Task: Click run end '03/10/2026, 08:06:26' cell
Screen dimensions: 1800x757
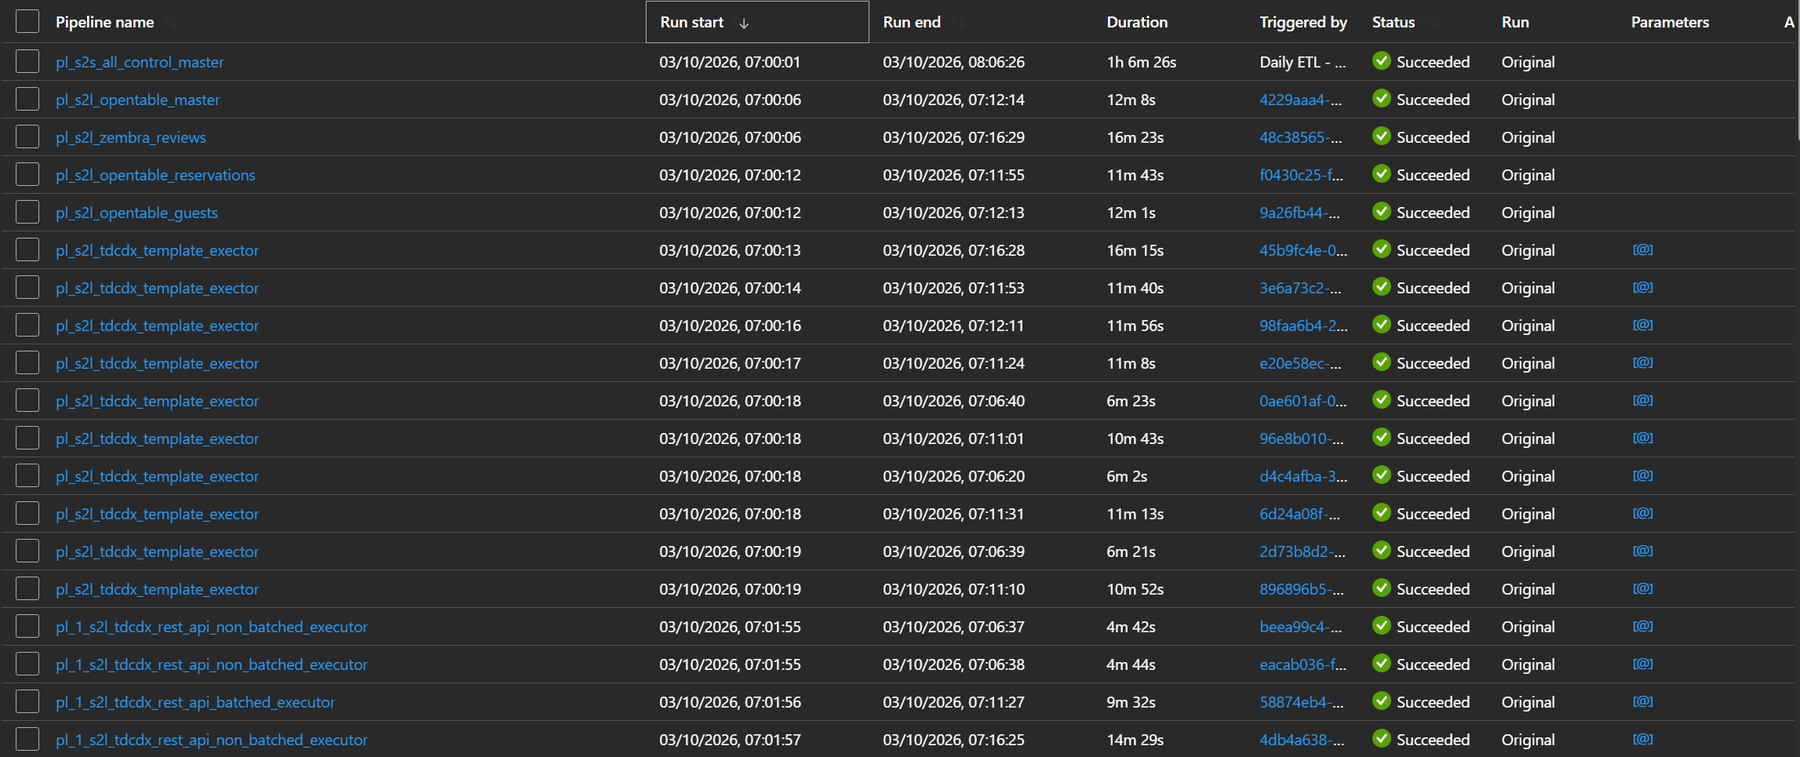Action: [x=954, y=62]
